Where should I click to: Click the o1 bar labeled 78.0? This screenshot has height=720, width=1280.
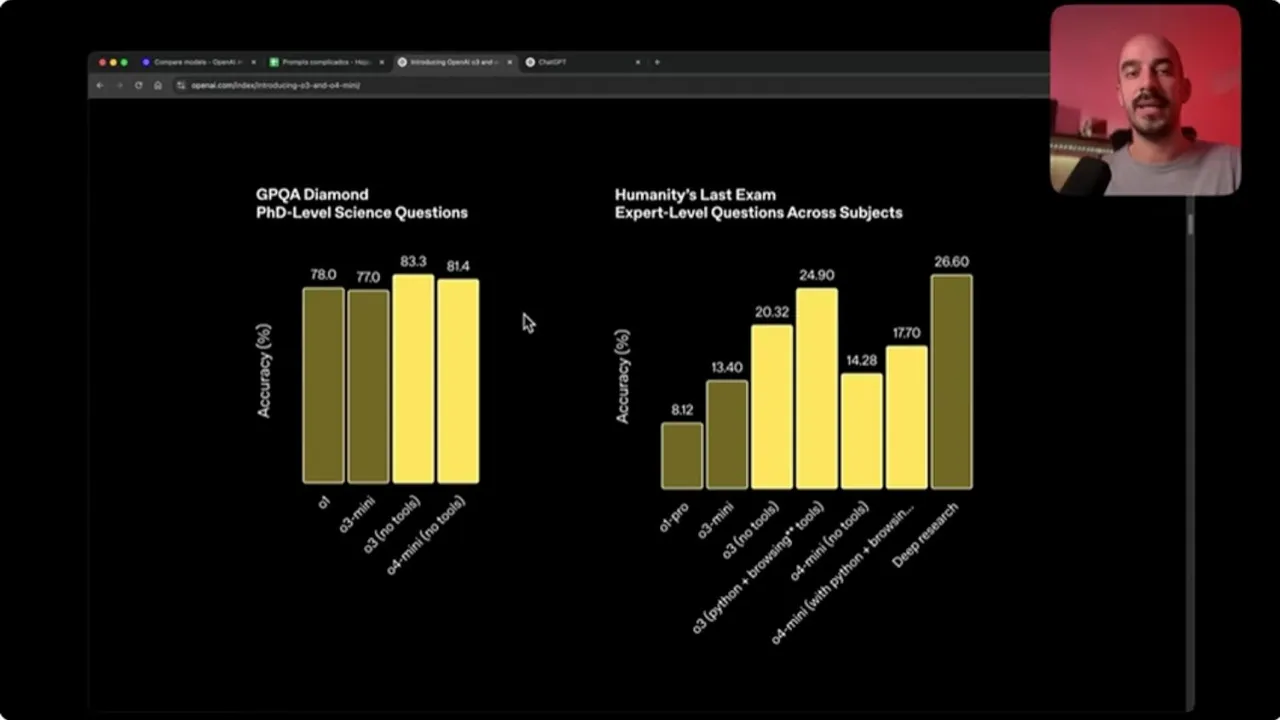click(323, 386)
